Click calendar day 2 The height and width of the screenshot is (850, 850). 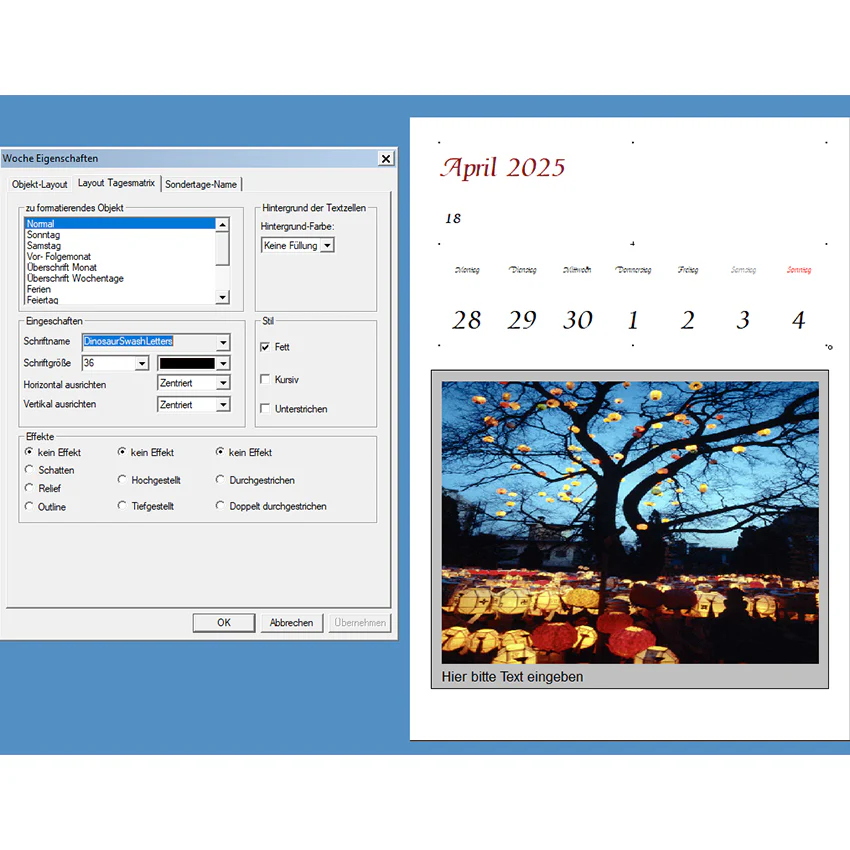pyautogui.click(x=688, y=320)
